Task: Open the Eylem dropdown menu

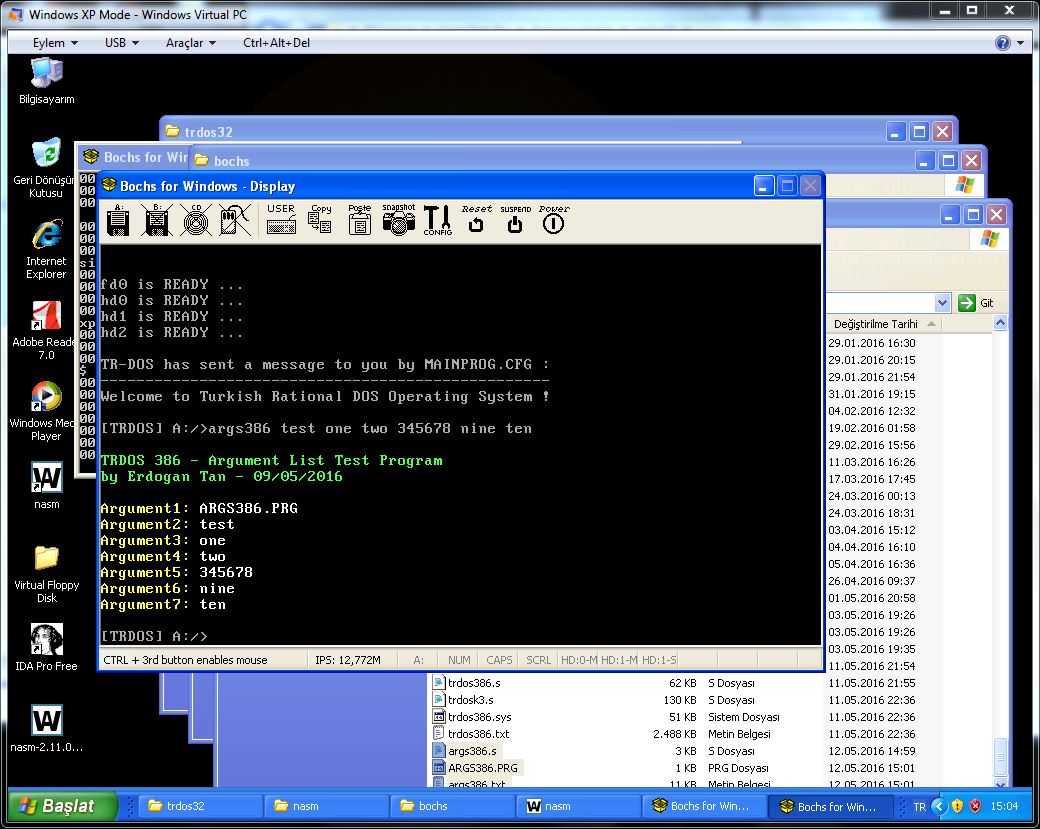Action: click(55, 43)
